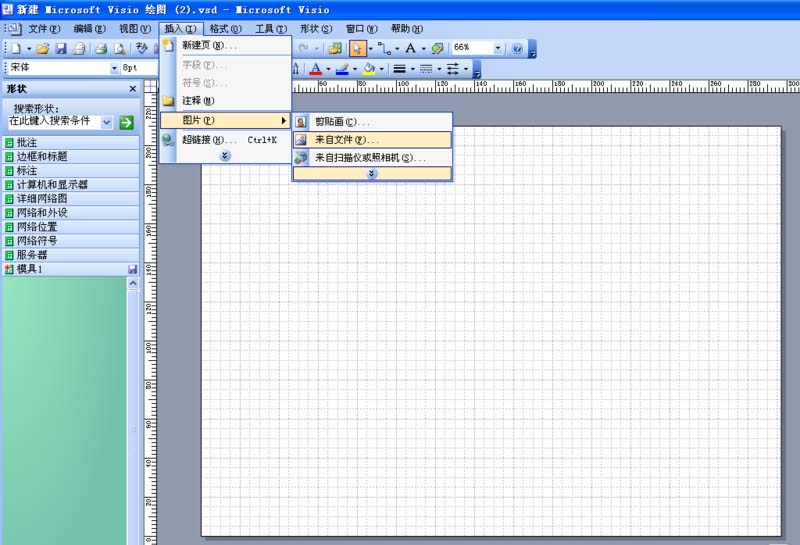The width and height of the screenshot is (800, 545).
Task: Click the Print Preview icon
Action: 119,48
